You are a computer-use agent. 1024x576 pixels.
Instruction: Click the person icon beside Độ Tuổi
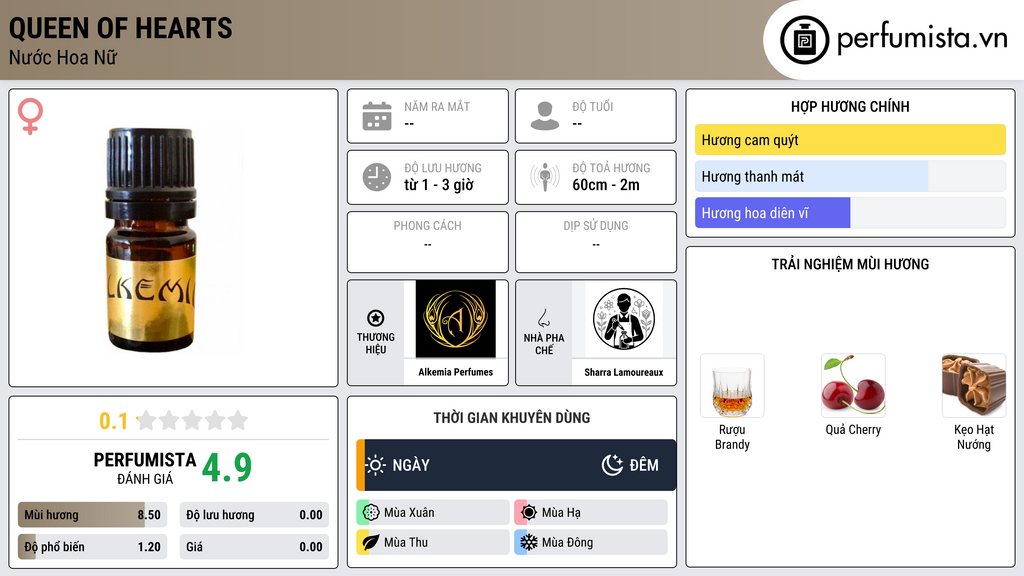[x=545, y=116]
